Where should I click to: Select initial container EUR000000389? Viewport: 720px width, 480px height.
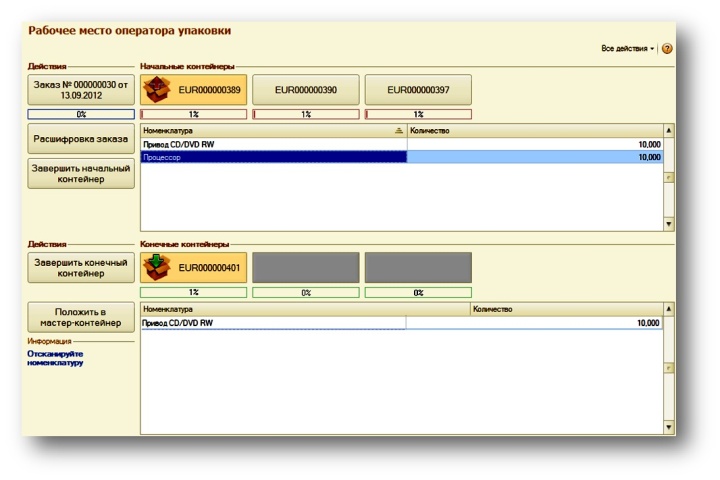193,90
